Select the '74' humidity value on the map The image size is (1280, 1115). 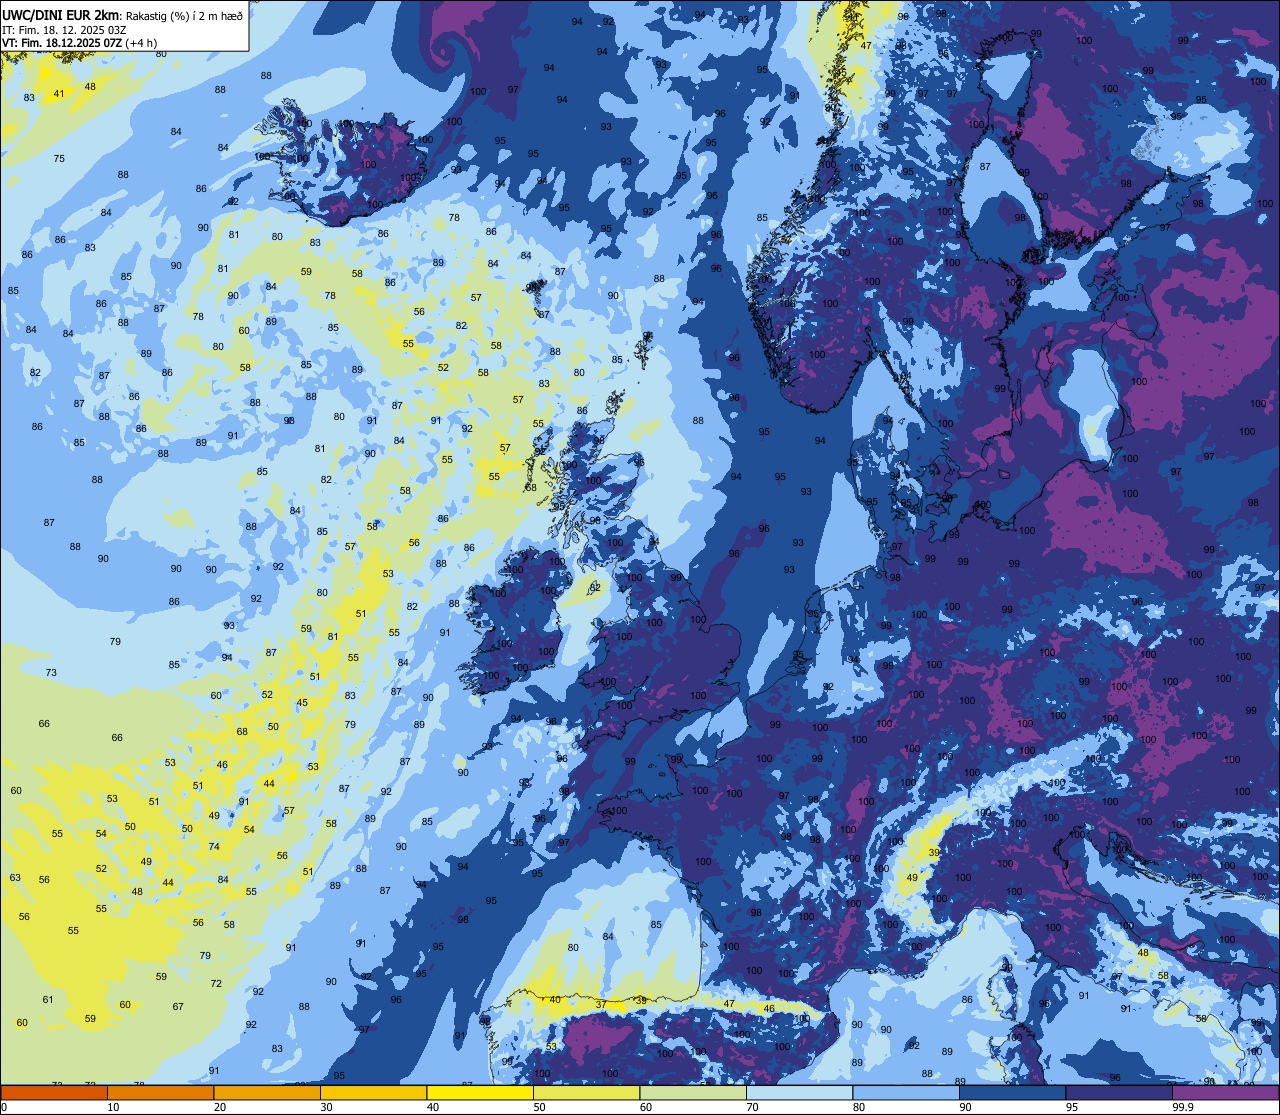tap(214, 847)
